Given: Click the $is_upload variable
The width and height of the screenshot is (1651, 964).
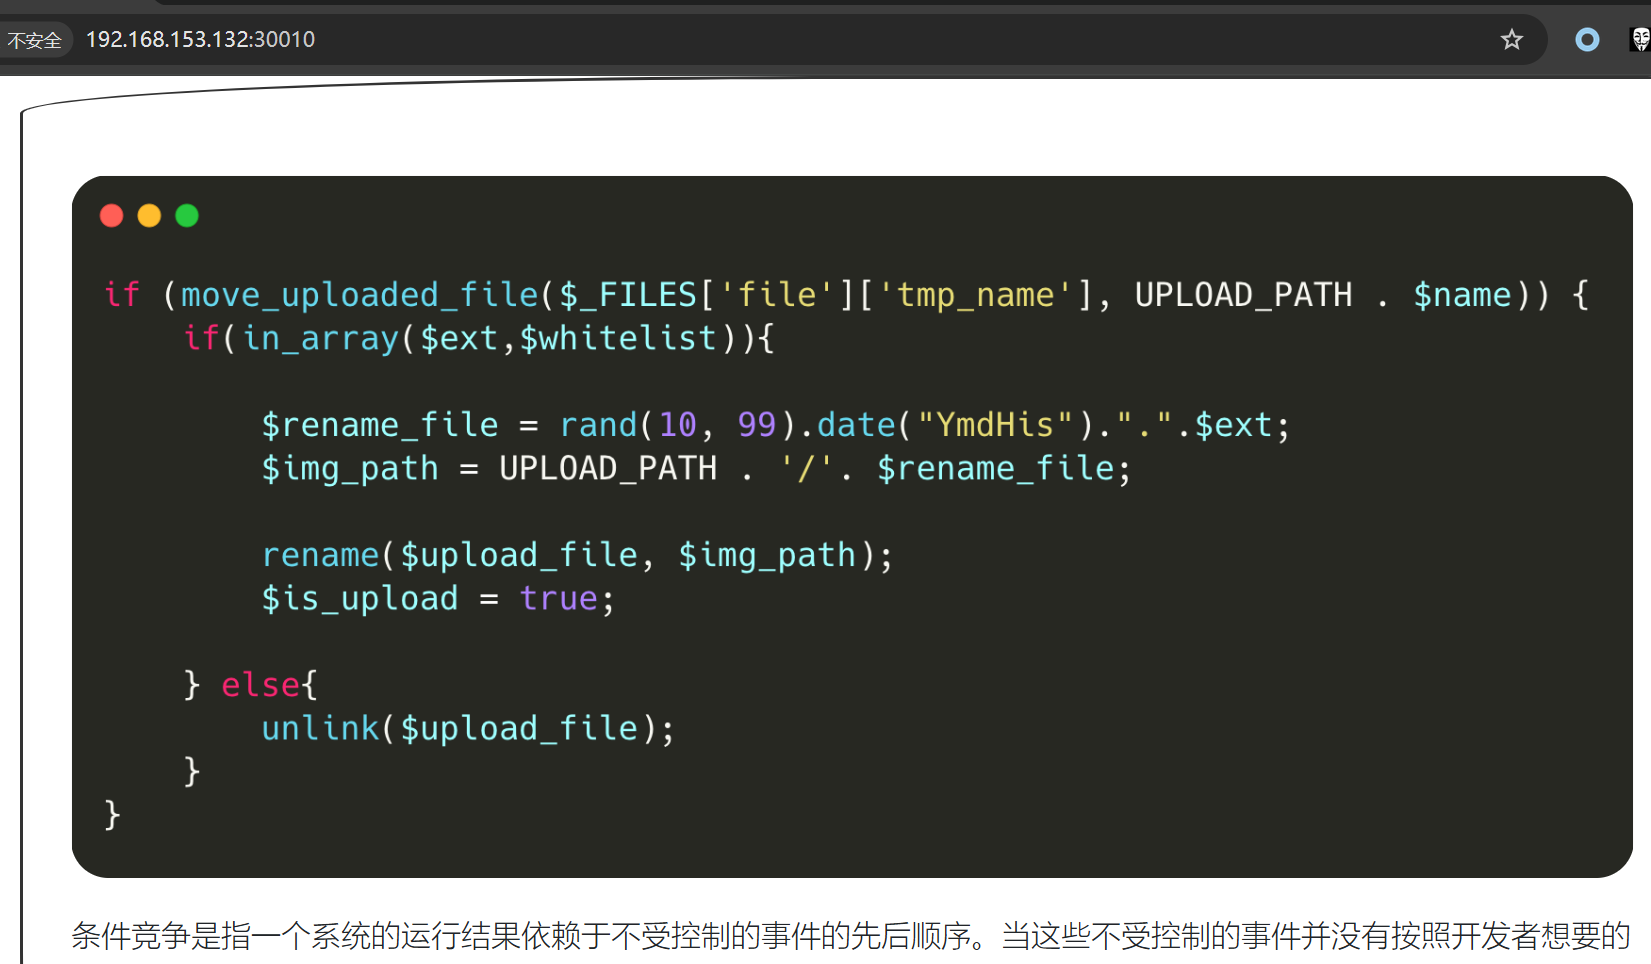Looking at the screenshot, I should pos(360,598).
